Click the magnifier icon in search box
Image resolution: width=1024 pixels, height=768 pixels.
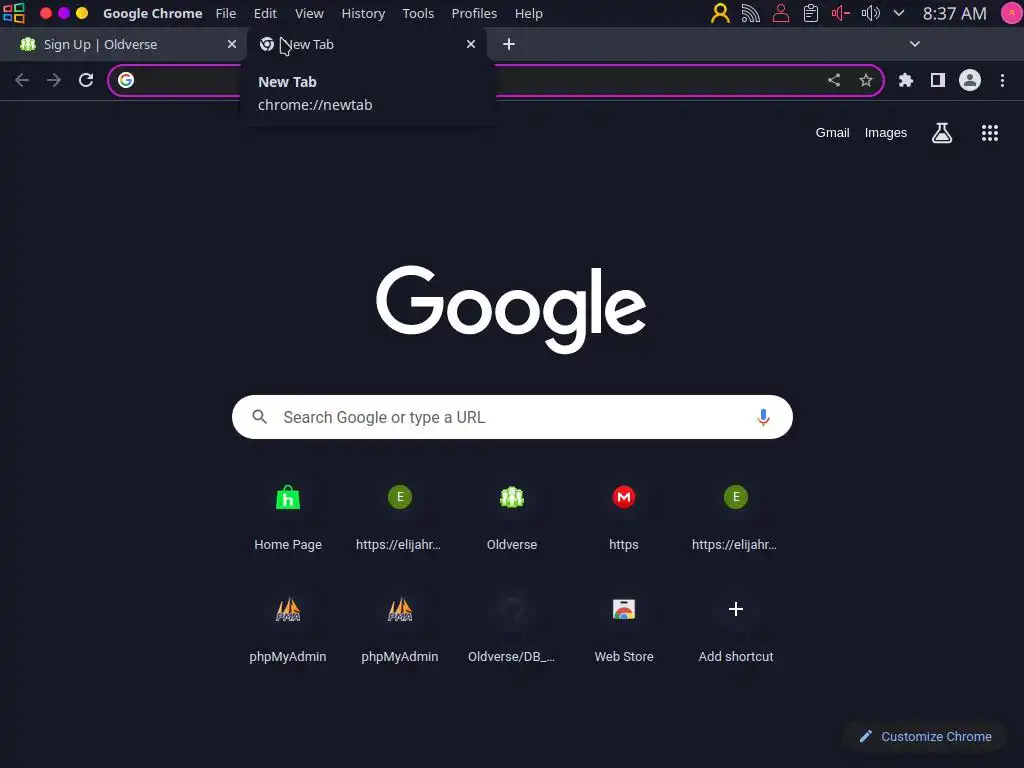tap(260, 417)
